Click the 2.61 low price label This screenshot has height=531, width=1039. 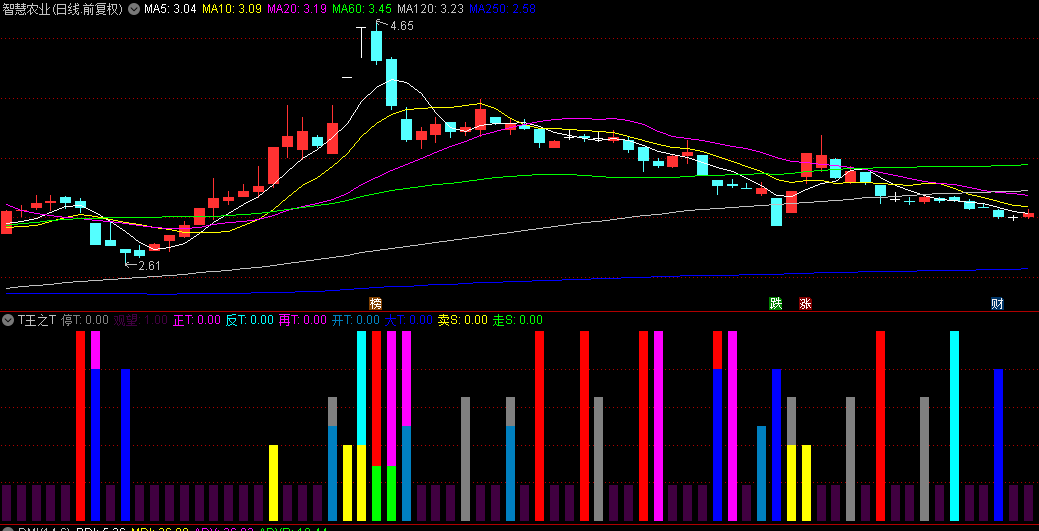(x=150, y=266)
